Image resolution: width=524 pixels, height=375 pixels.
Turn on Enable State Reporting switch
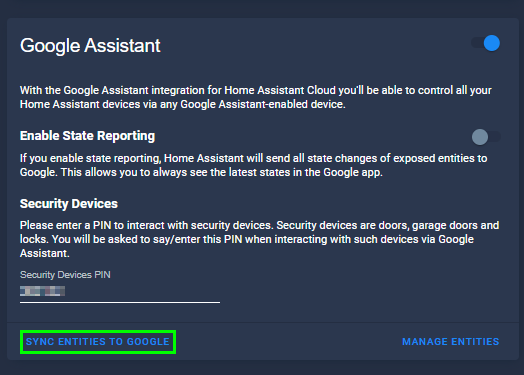[486, 137]
